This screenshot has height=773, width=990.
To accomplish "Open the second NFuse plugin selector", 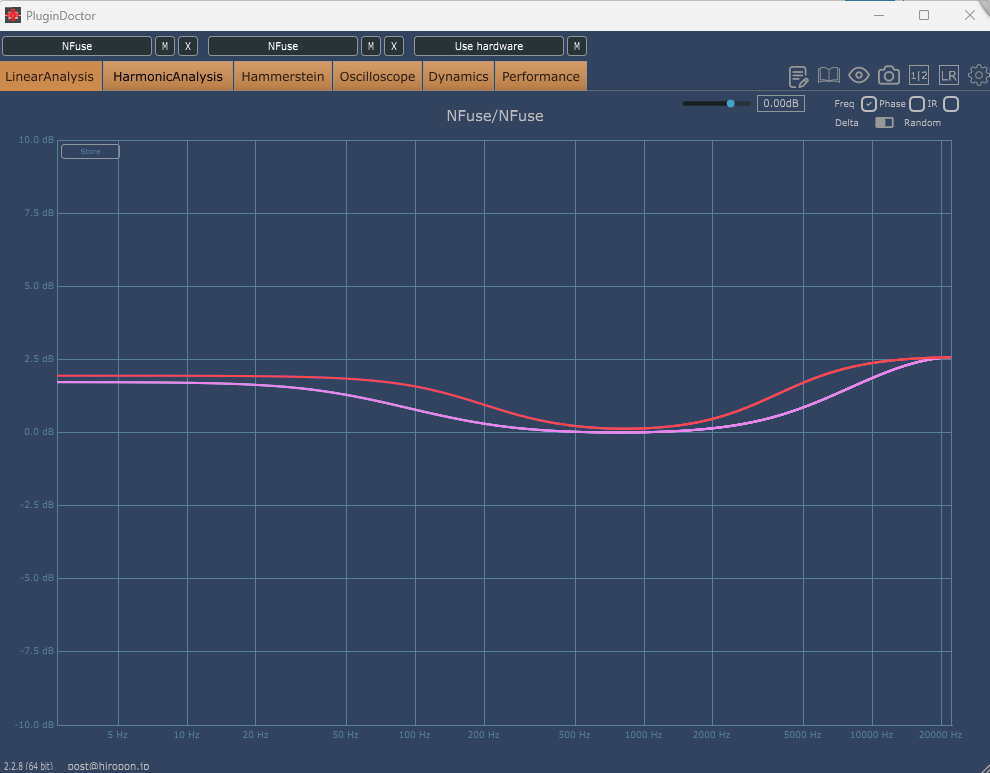I will (283, 46).
